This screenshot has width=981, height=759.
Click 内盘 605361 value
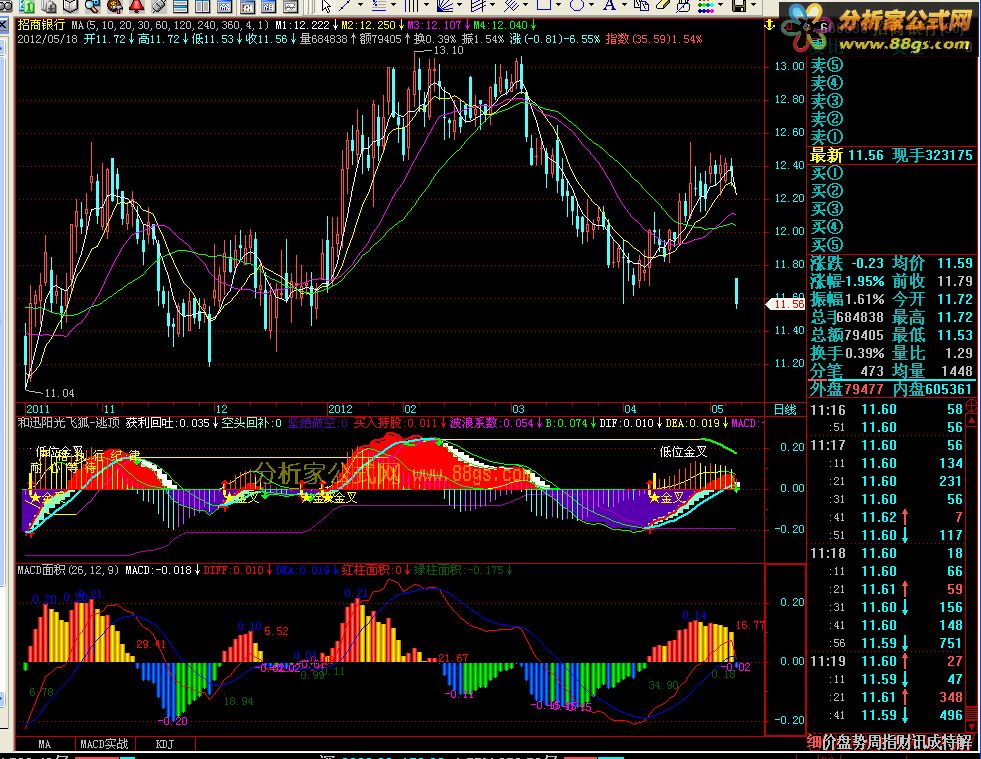(x=949, y=389)
